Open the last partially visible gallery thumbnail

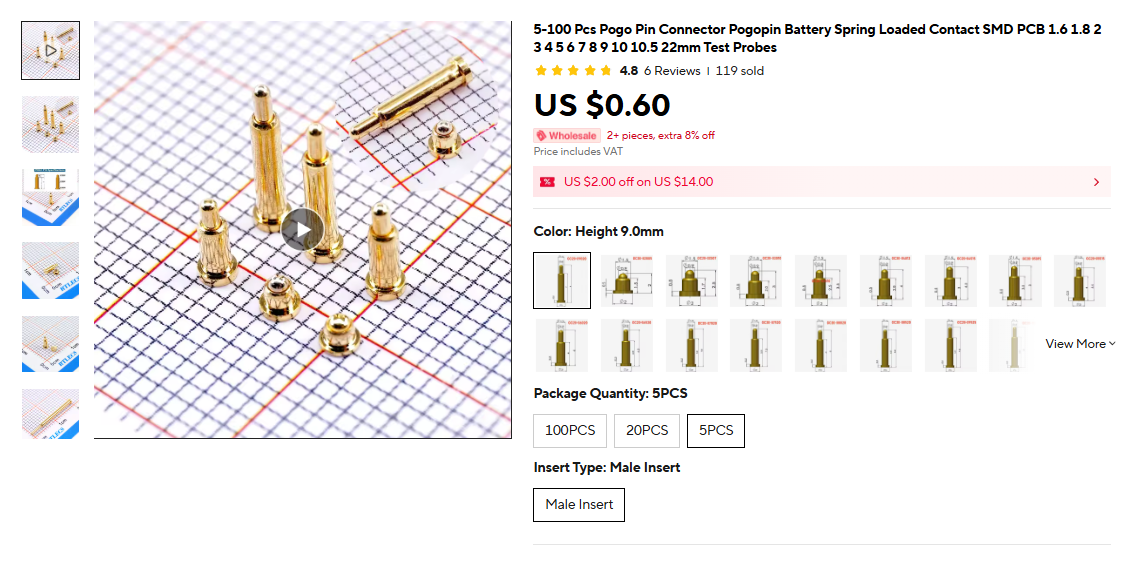pyautogui.click(x=50, y=415)
